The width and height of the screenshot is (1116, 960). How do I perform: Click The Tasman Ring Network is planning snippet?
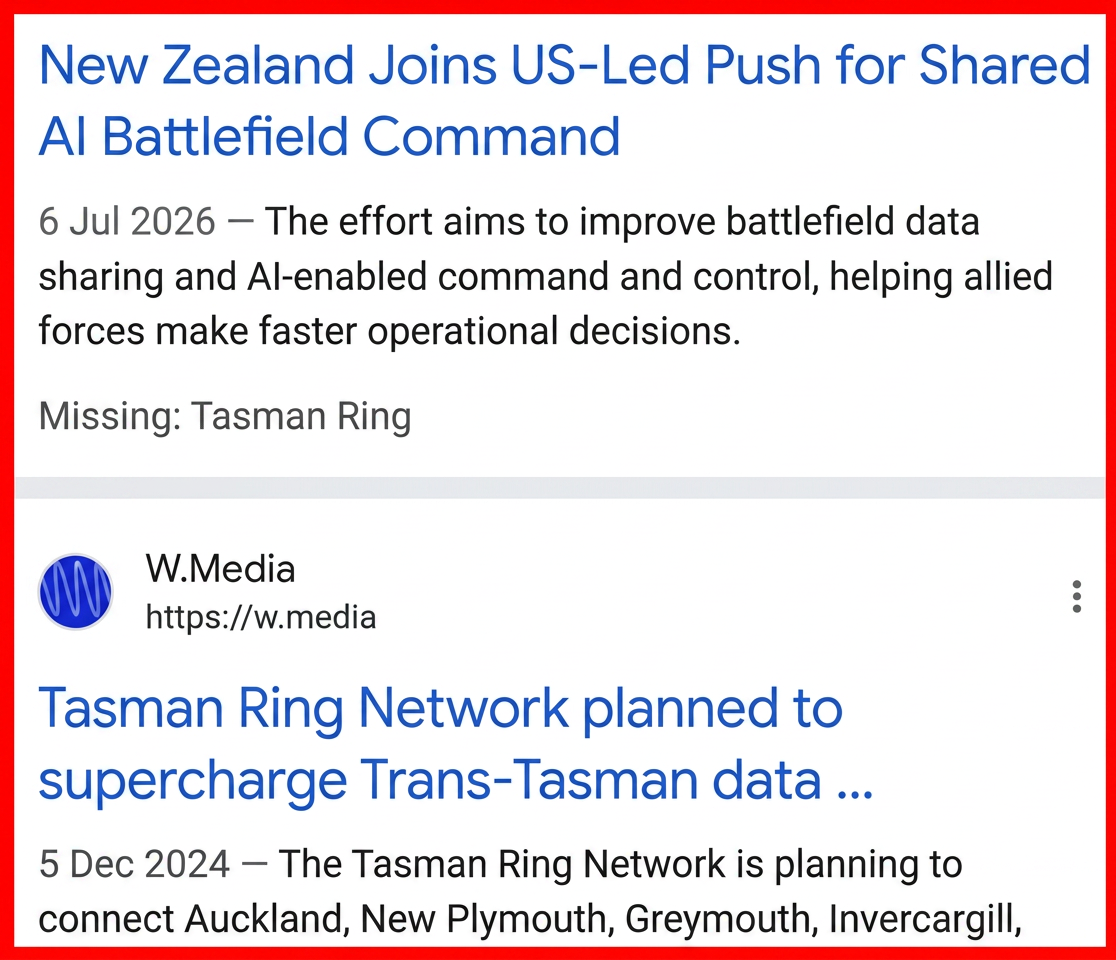[x=620, y=864]
